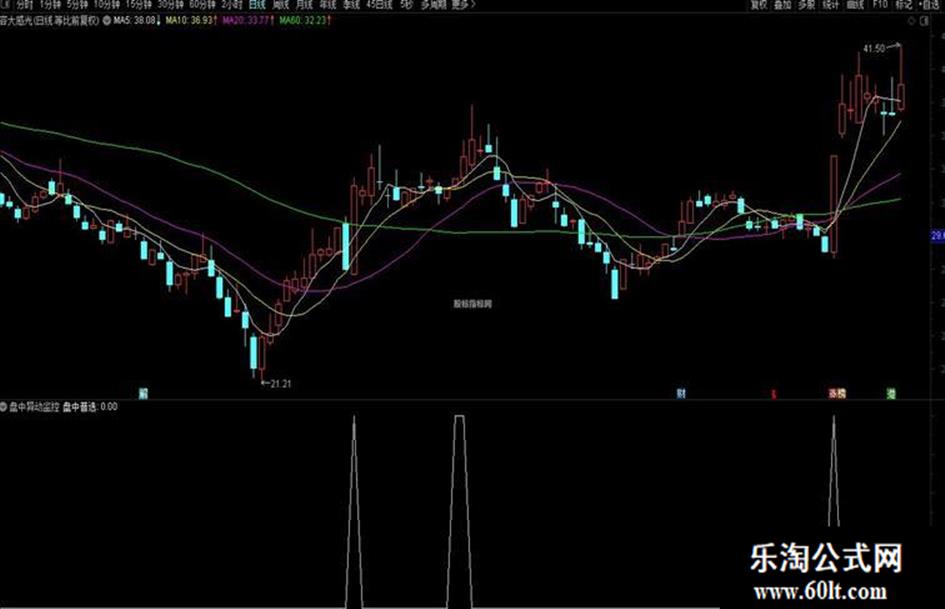The width and height of the screenshot is (945, 609).
Task: Open the 复权 adjustment menu
Action: pos(759,4)
